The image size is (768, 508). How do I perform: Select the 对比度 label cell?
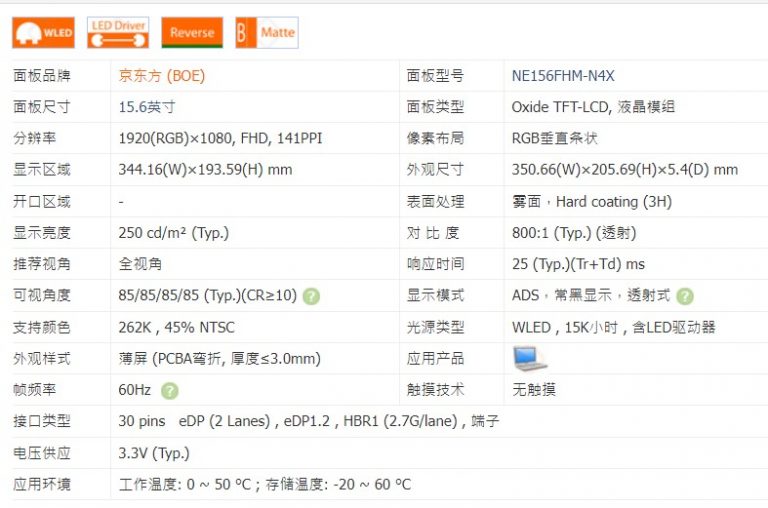(433, 233)
